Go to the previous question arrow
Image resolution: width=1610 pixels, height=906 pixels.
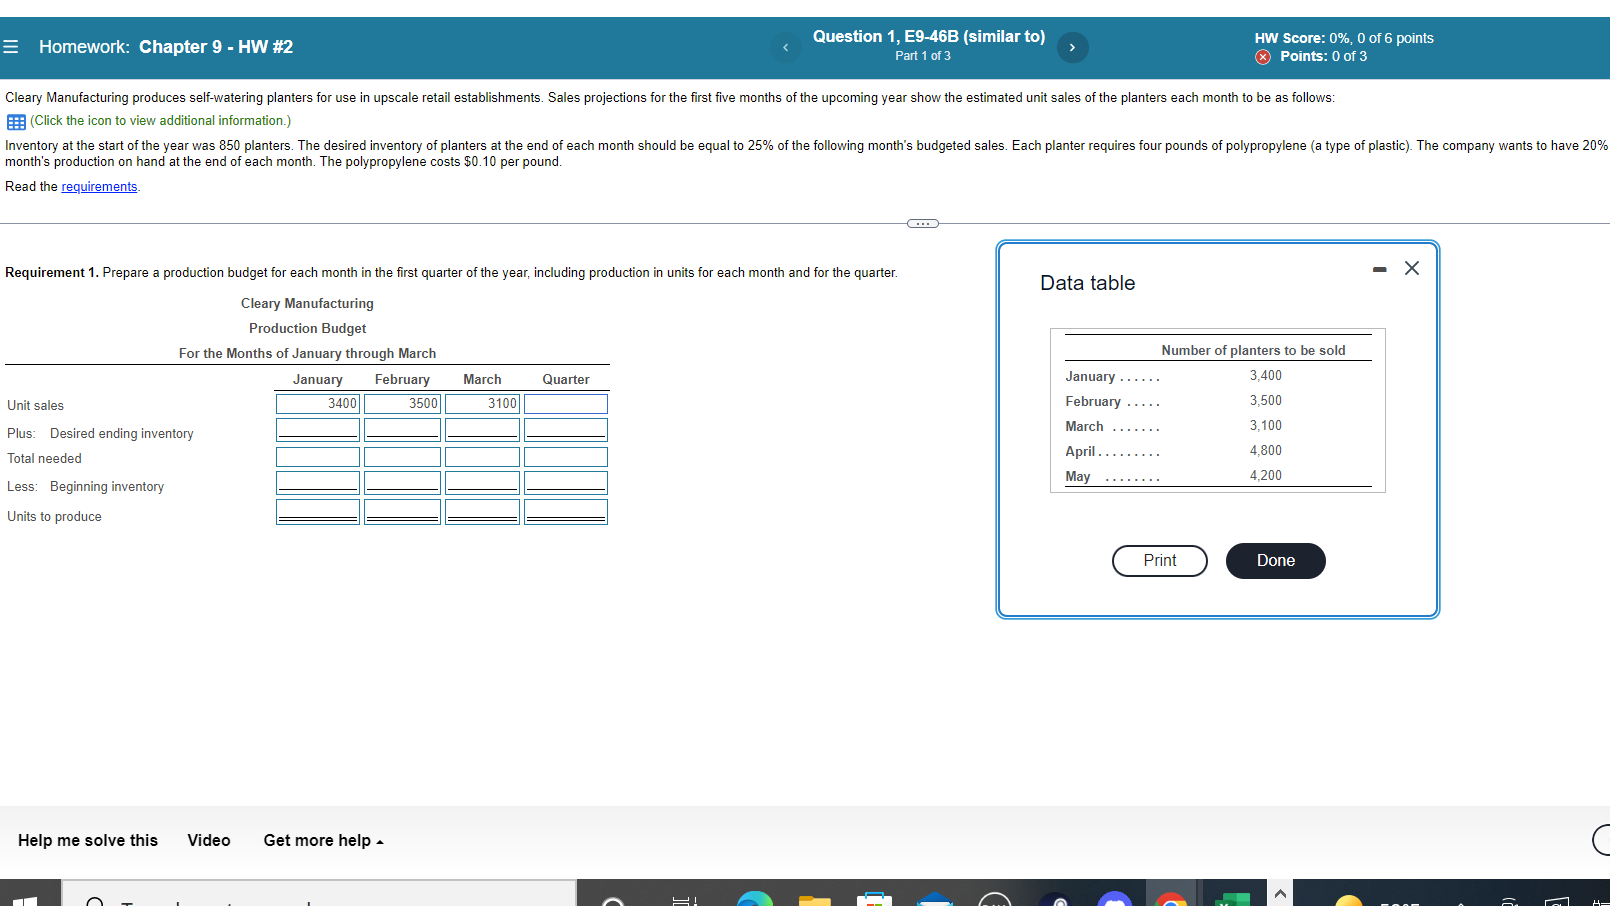(x=785, y=47)
